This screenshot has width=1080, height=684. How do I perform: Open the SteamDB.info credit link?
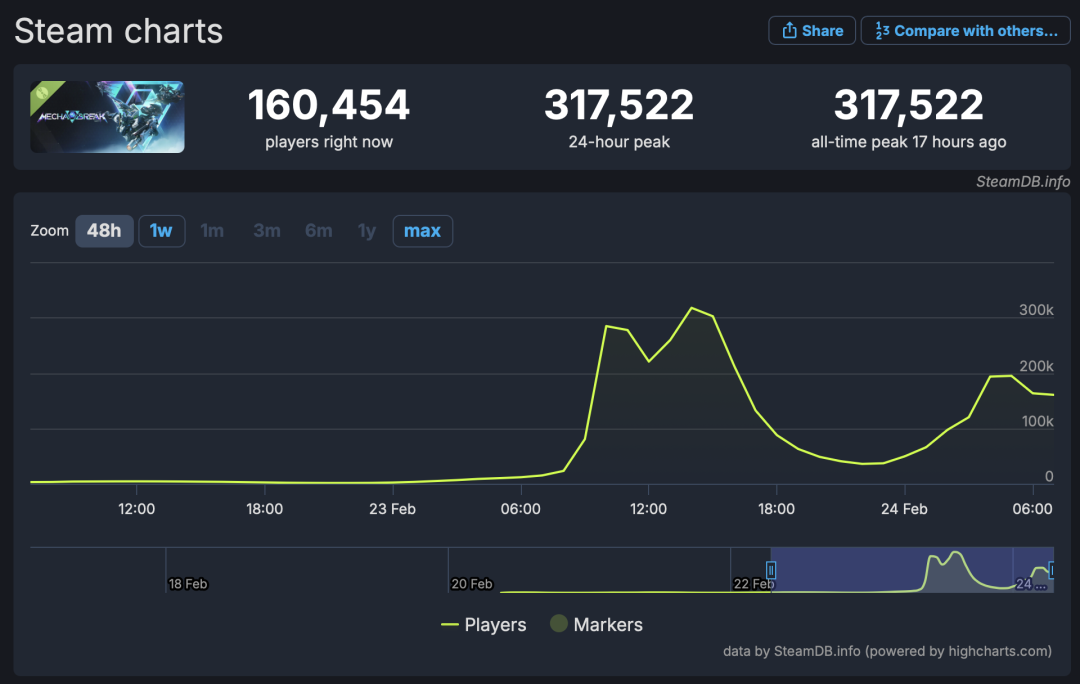coord(1023,182)
